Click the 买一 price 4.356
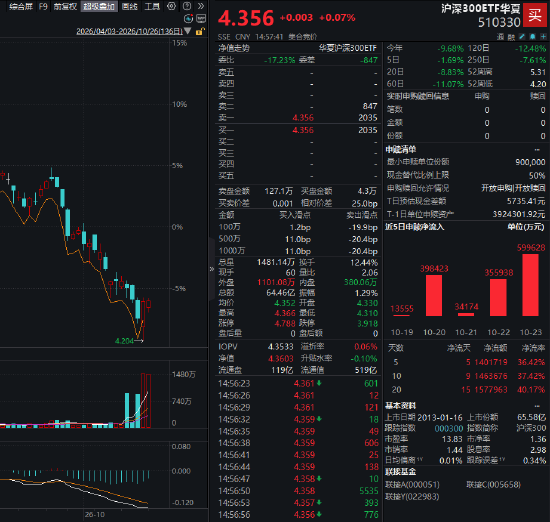 (x=303, y=130)
